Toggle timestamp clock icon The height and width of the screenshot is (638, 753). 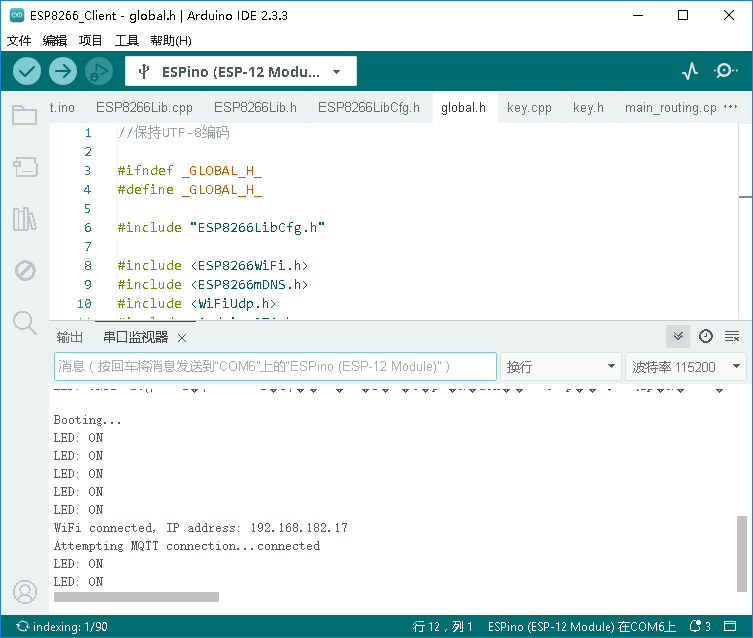point(705,336)
